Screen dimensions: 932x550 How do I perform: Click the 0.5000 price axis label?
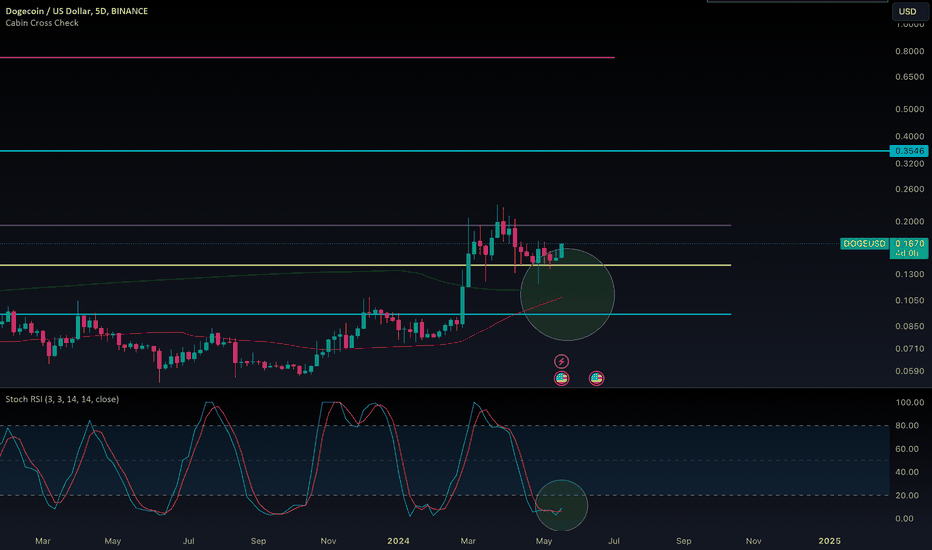point(909,109)
